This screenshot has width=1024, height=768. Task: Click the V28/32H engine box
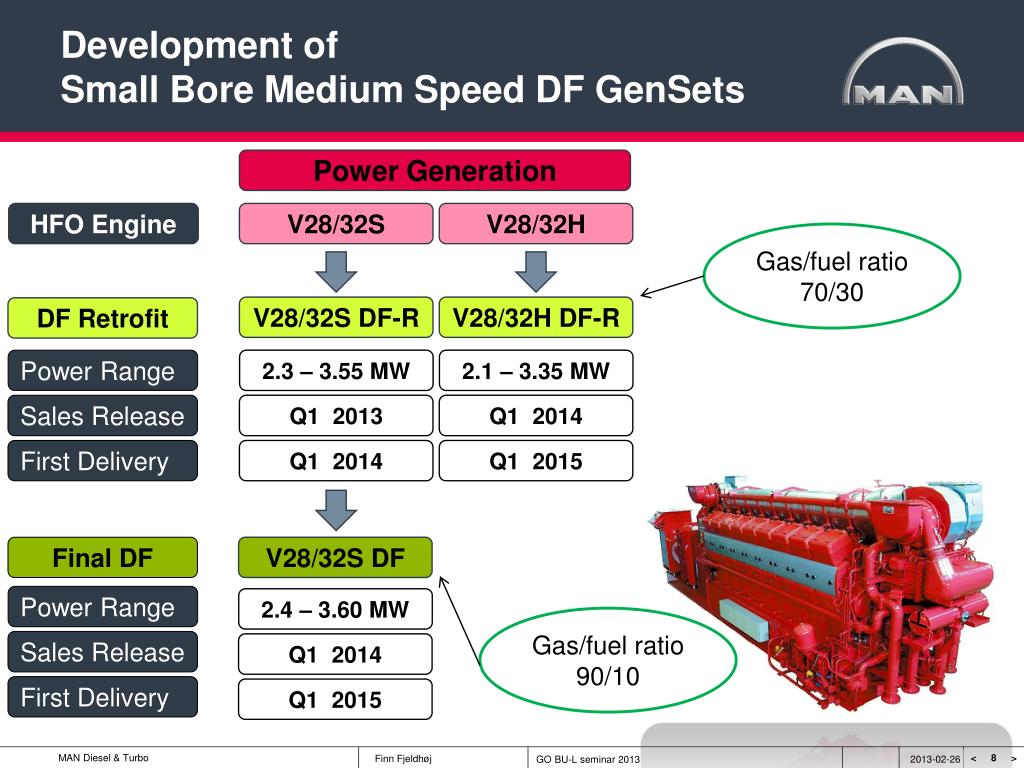[536, 224]
